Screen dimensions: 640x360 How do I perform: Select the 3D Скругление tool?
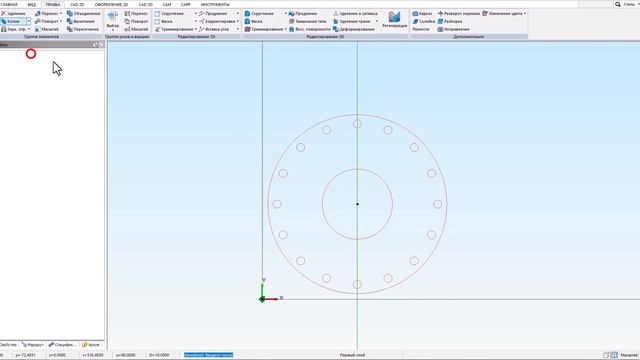point(259,13)
